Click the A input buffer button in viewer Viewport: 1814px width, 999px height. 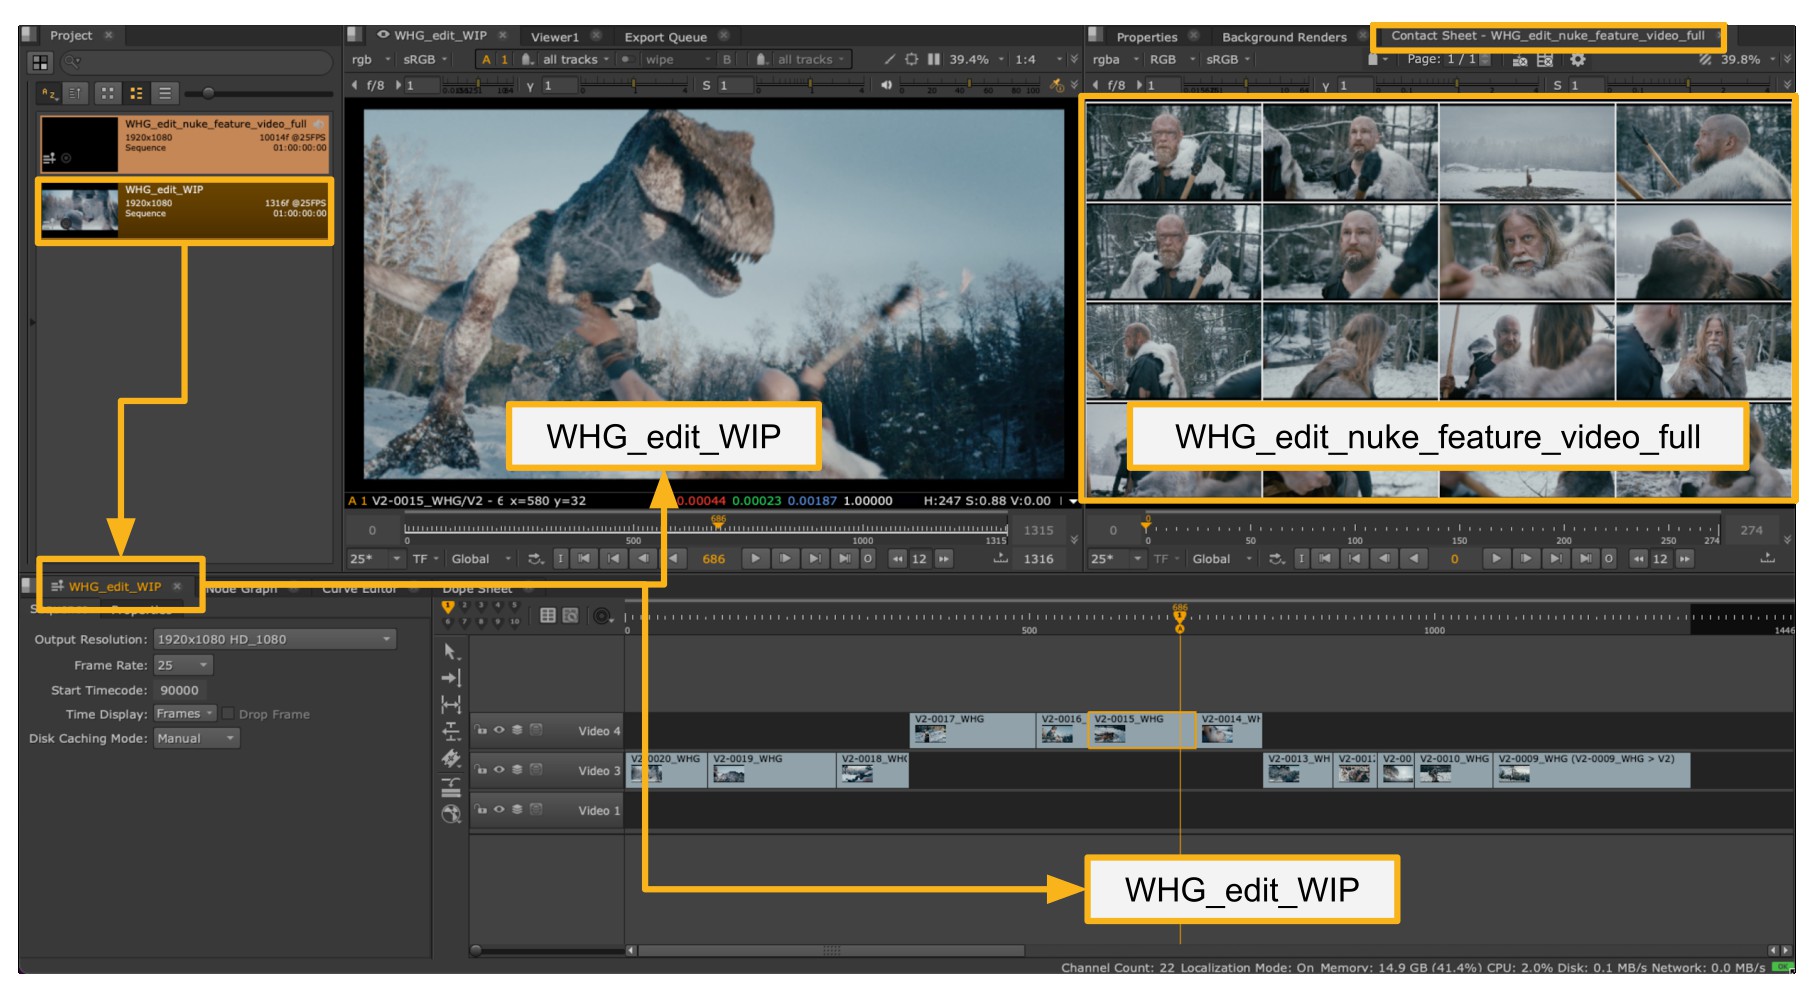(486, 60)
